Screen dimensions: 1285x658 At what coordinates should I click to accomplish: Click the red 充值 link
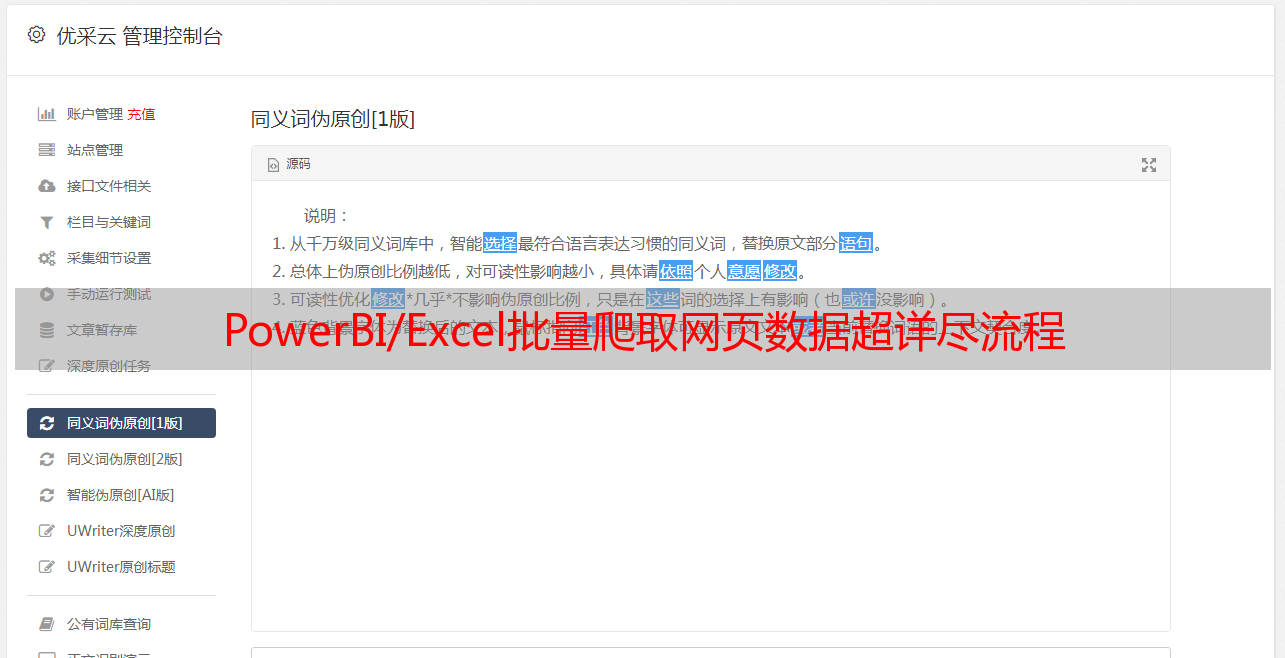(x=141, y=114)
